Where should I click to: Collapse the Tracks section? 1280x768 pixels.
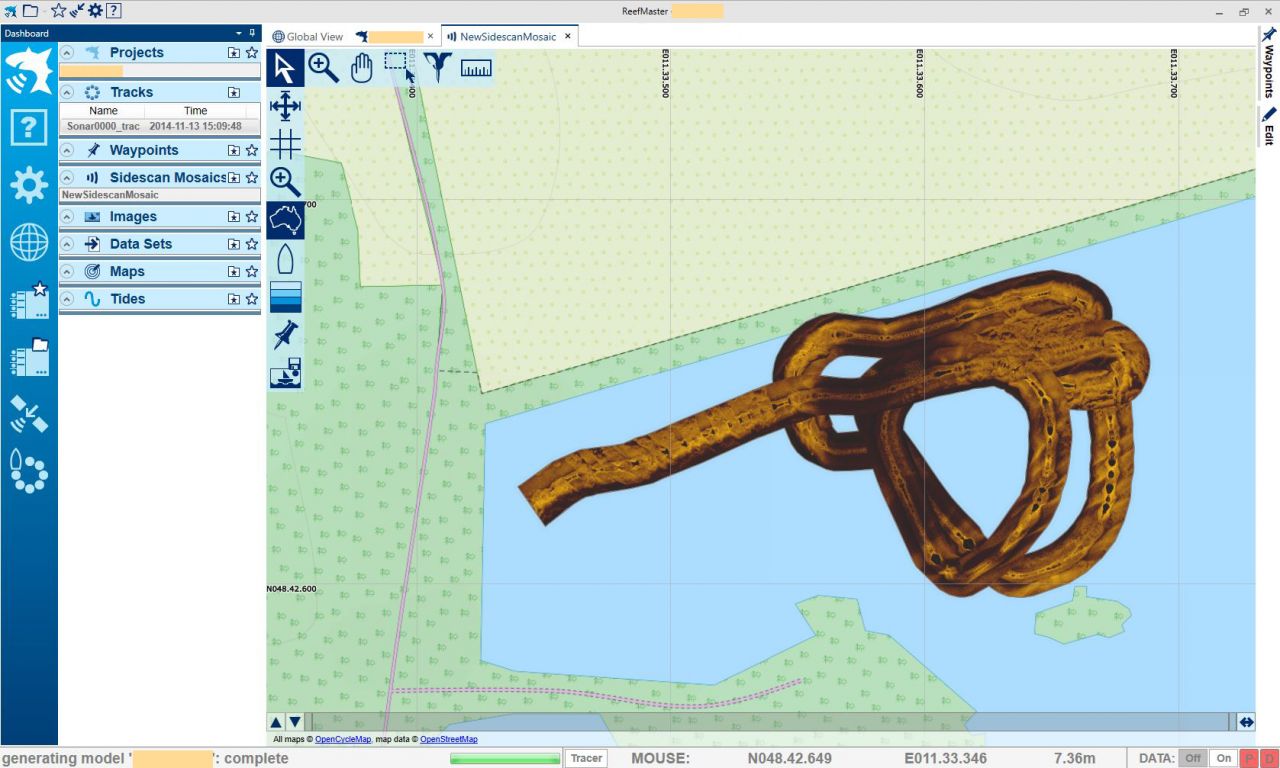coord(67,92)
